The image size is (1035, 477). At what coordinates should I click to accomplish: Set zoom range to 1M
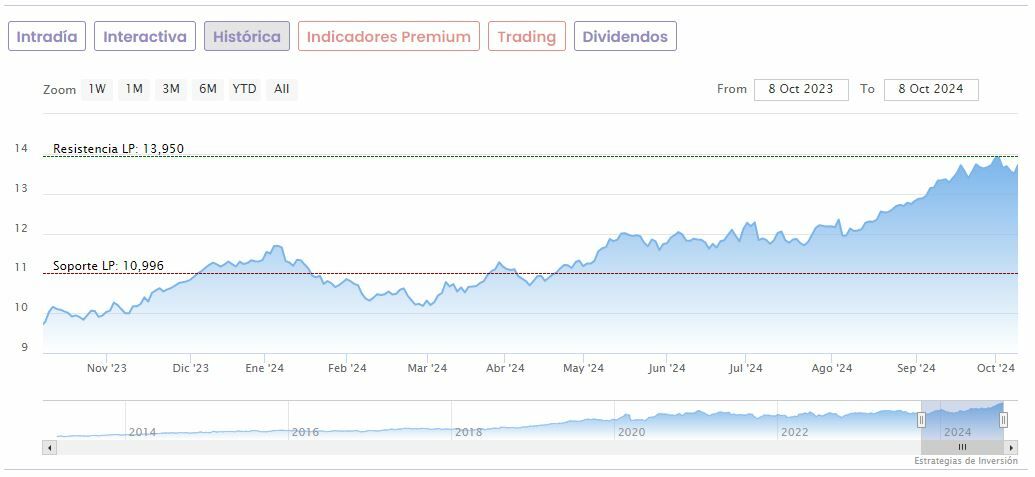134,89
